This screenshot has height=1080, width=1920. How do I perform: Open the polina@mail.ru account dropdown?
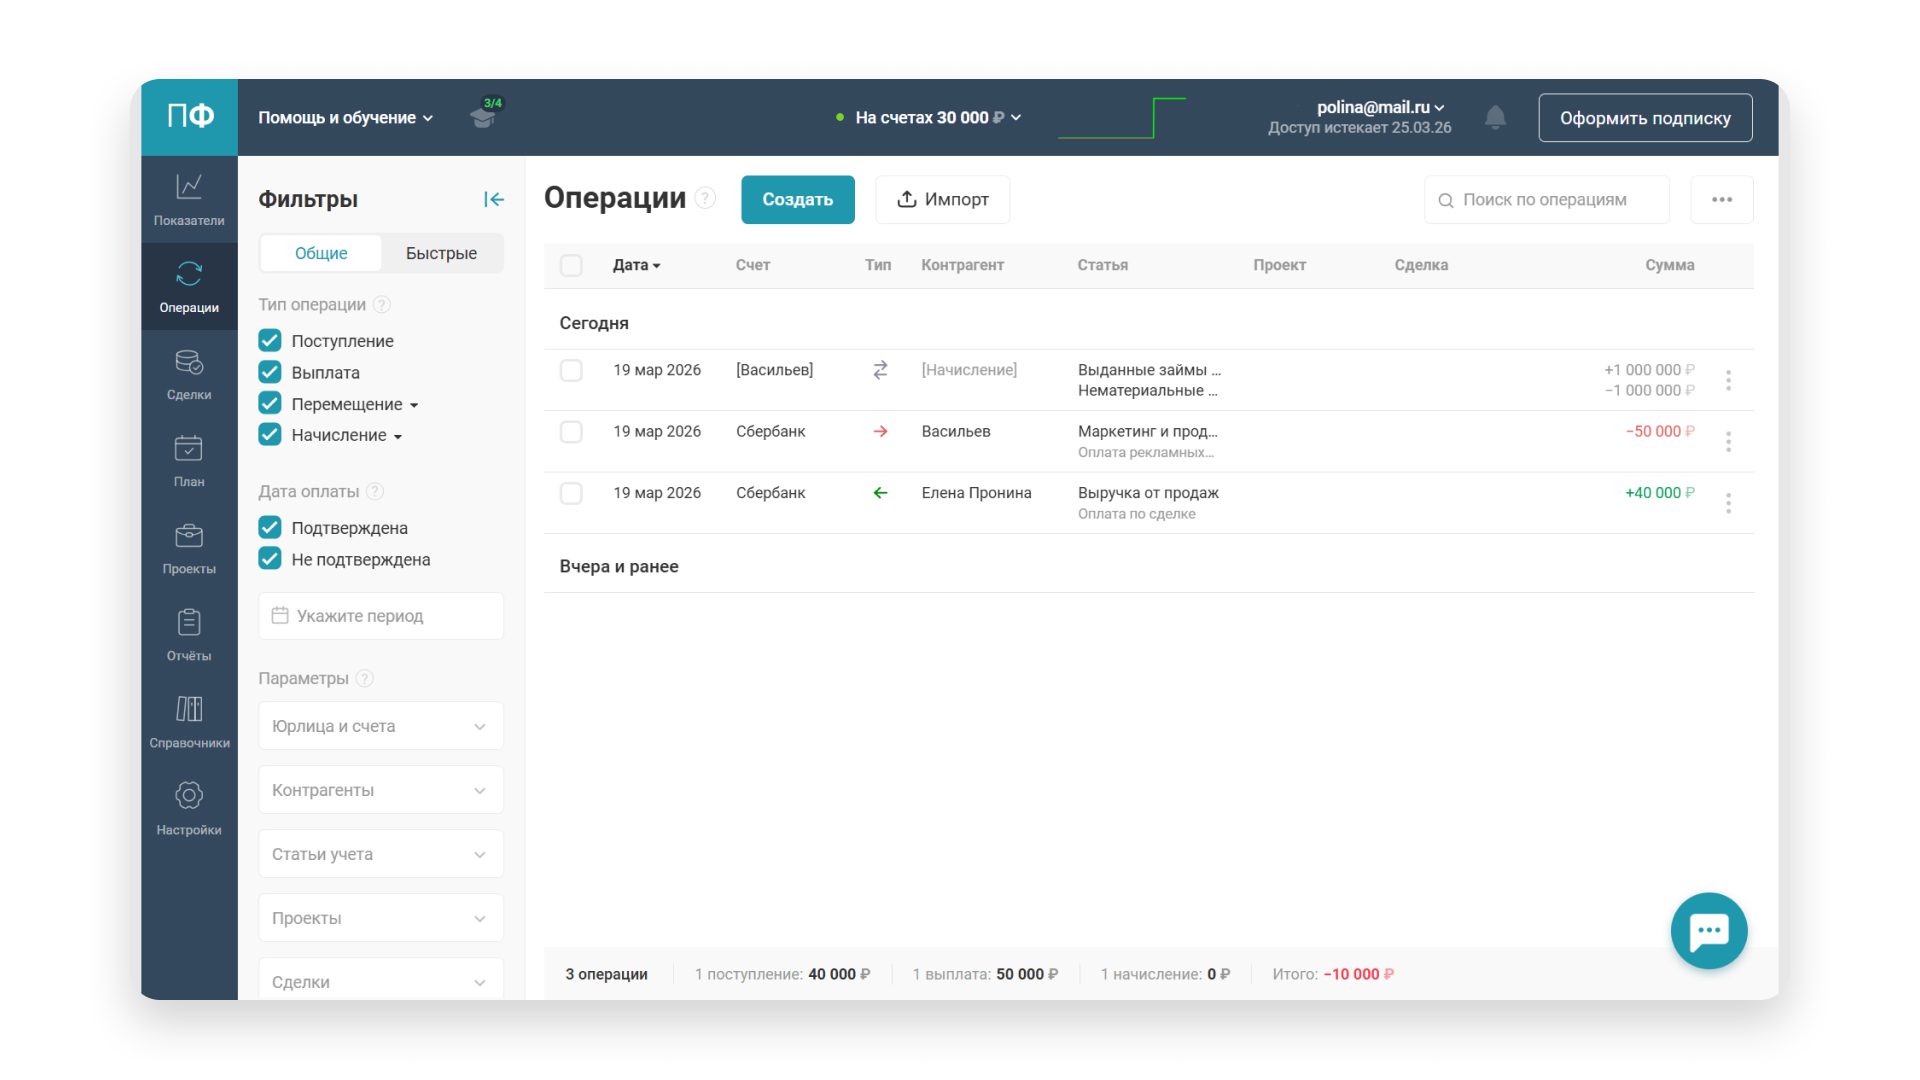tap(1380, 107)
